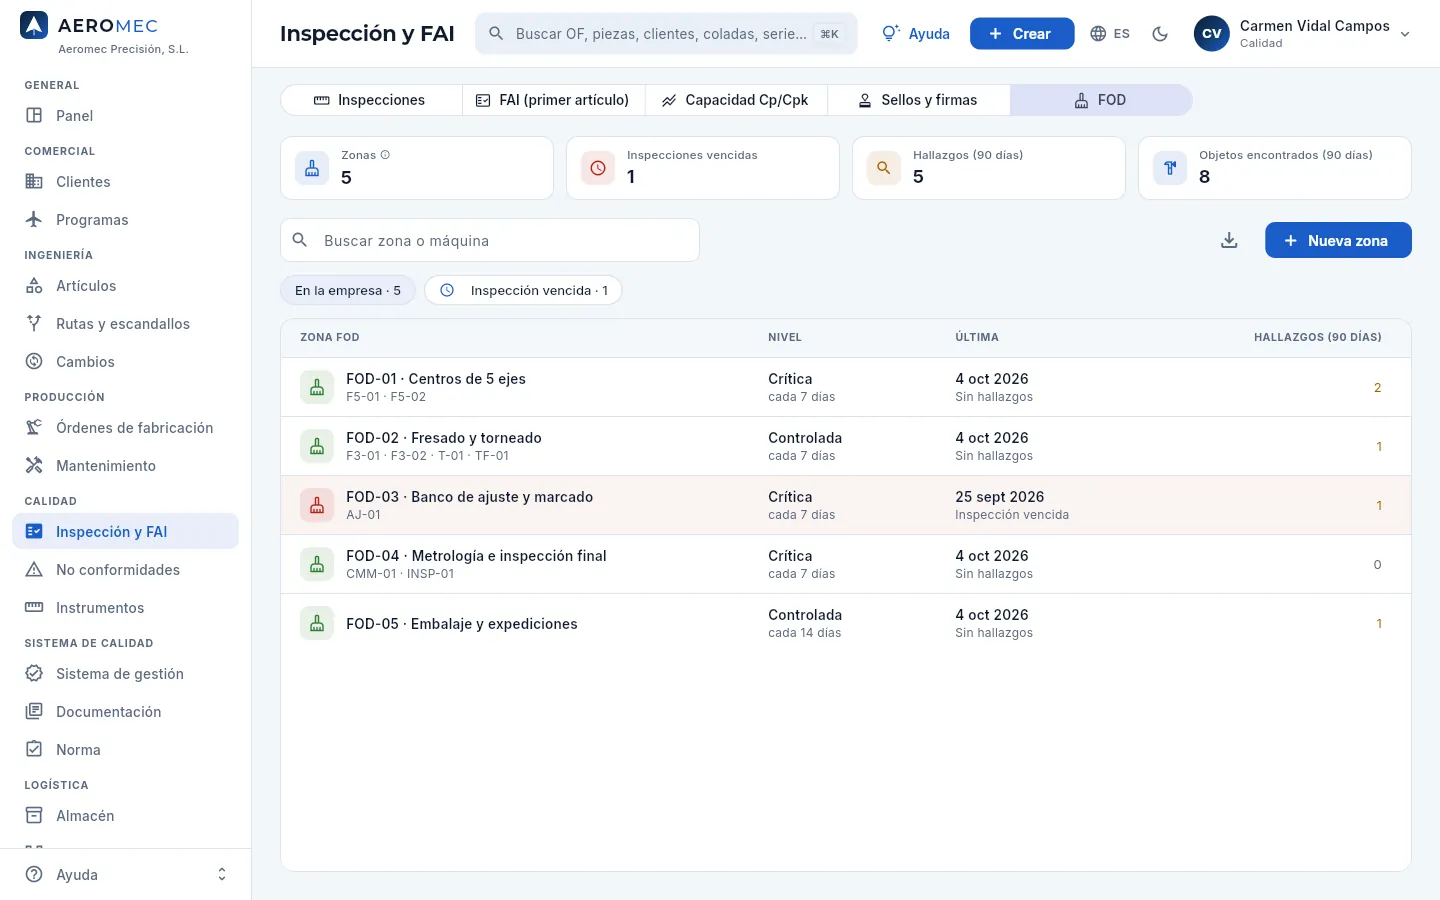Image resolution: width=1440 pixels, height=900 pixels.
Task: Toggle Inspección vencida filter chip
Action: point(523,291)
